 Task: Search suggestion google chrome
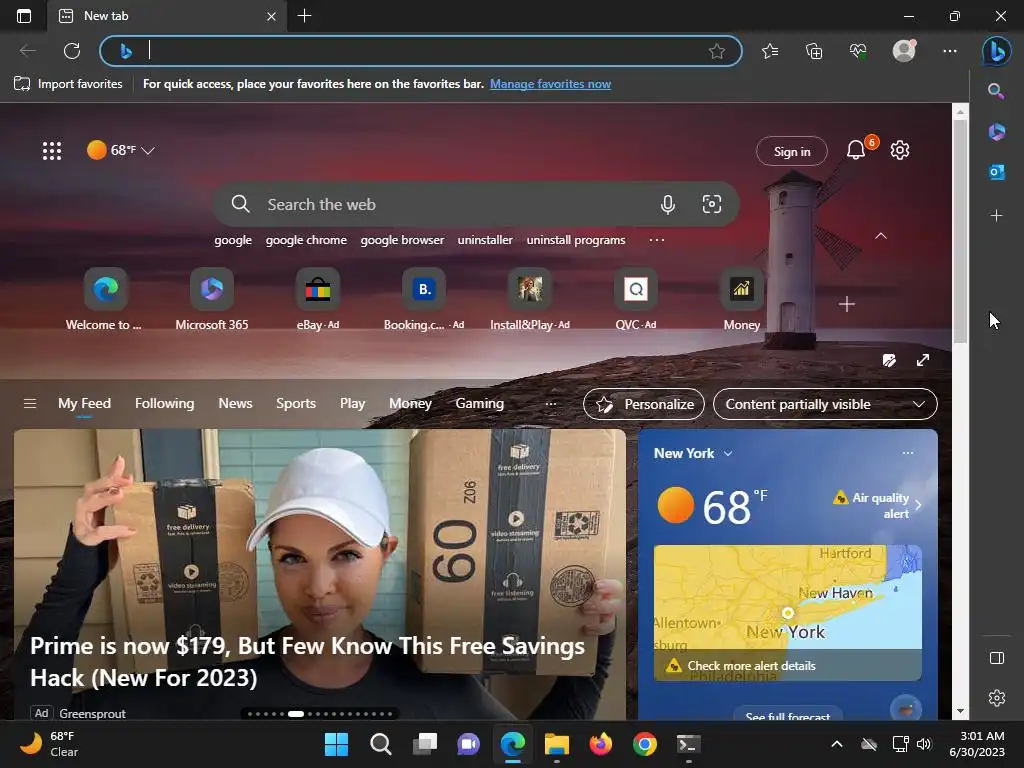[x=306, y=240]
